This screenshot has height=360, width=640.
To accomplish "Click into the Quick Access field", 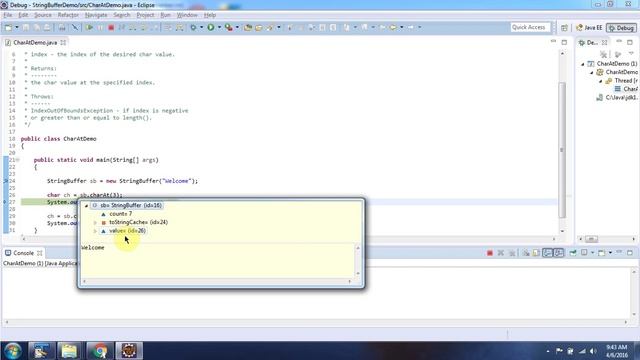I will pos(530,27).
